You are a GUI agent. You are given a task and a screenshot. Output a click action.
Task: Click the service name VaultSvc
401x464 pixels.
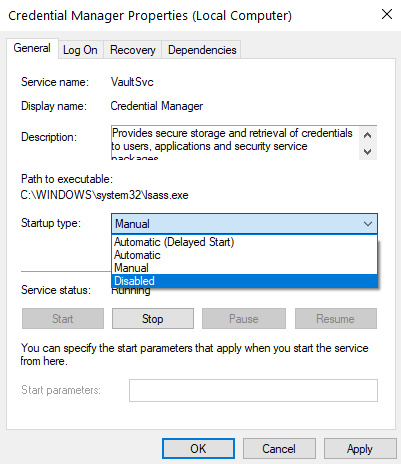132,82
